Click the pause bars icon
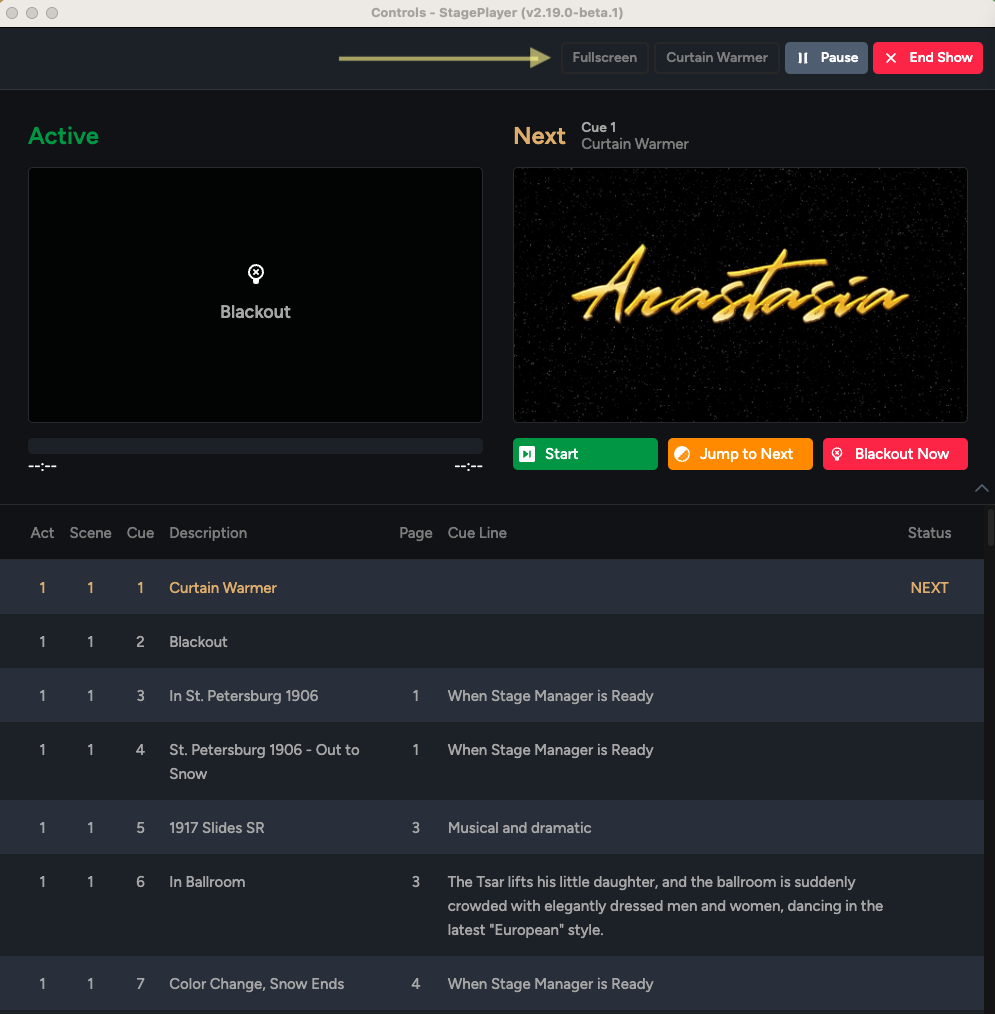 pyautogui.click(x=802, y=58)
